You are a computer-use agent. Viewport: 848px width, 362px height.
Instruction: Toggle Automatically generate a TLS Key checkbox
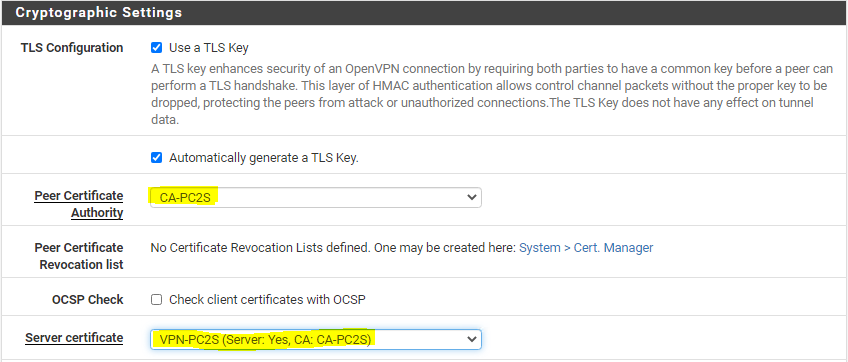156,158
